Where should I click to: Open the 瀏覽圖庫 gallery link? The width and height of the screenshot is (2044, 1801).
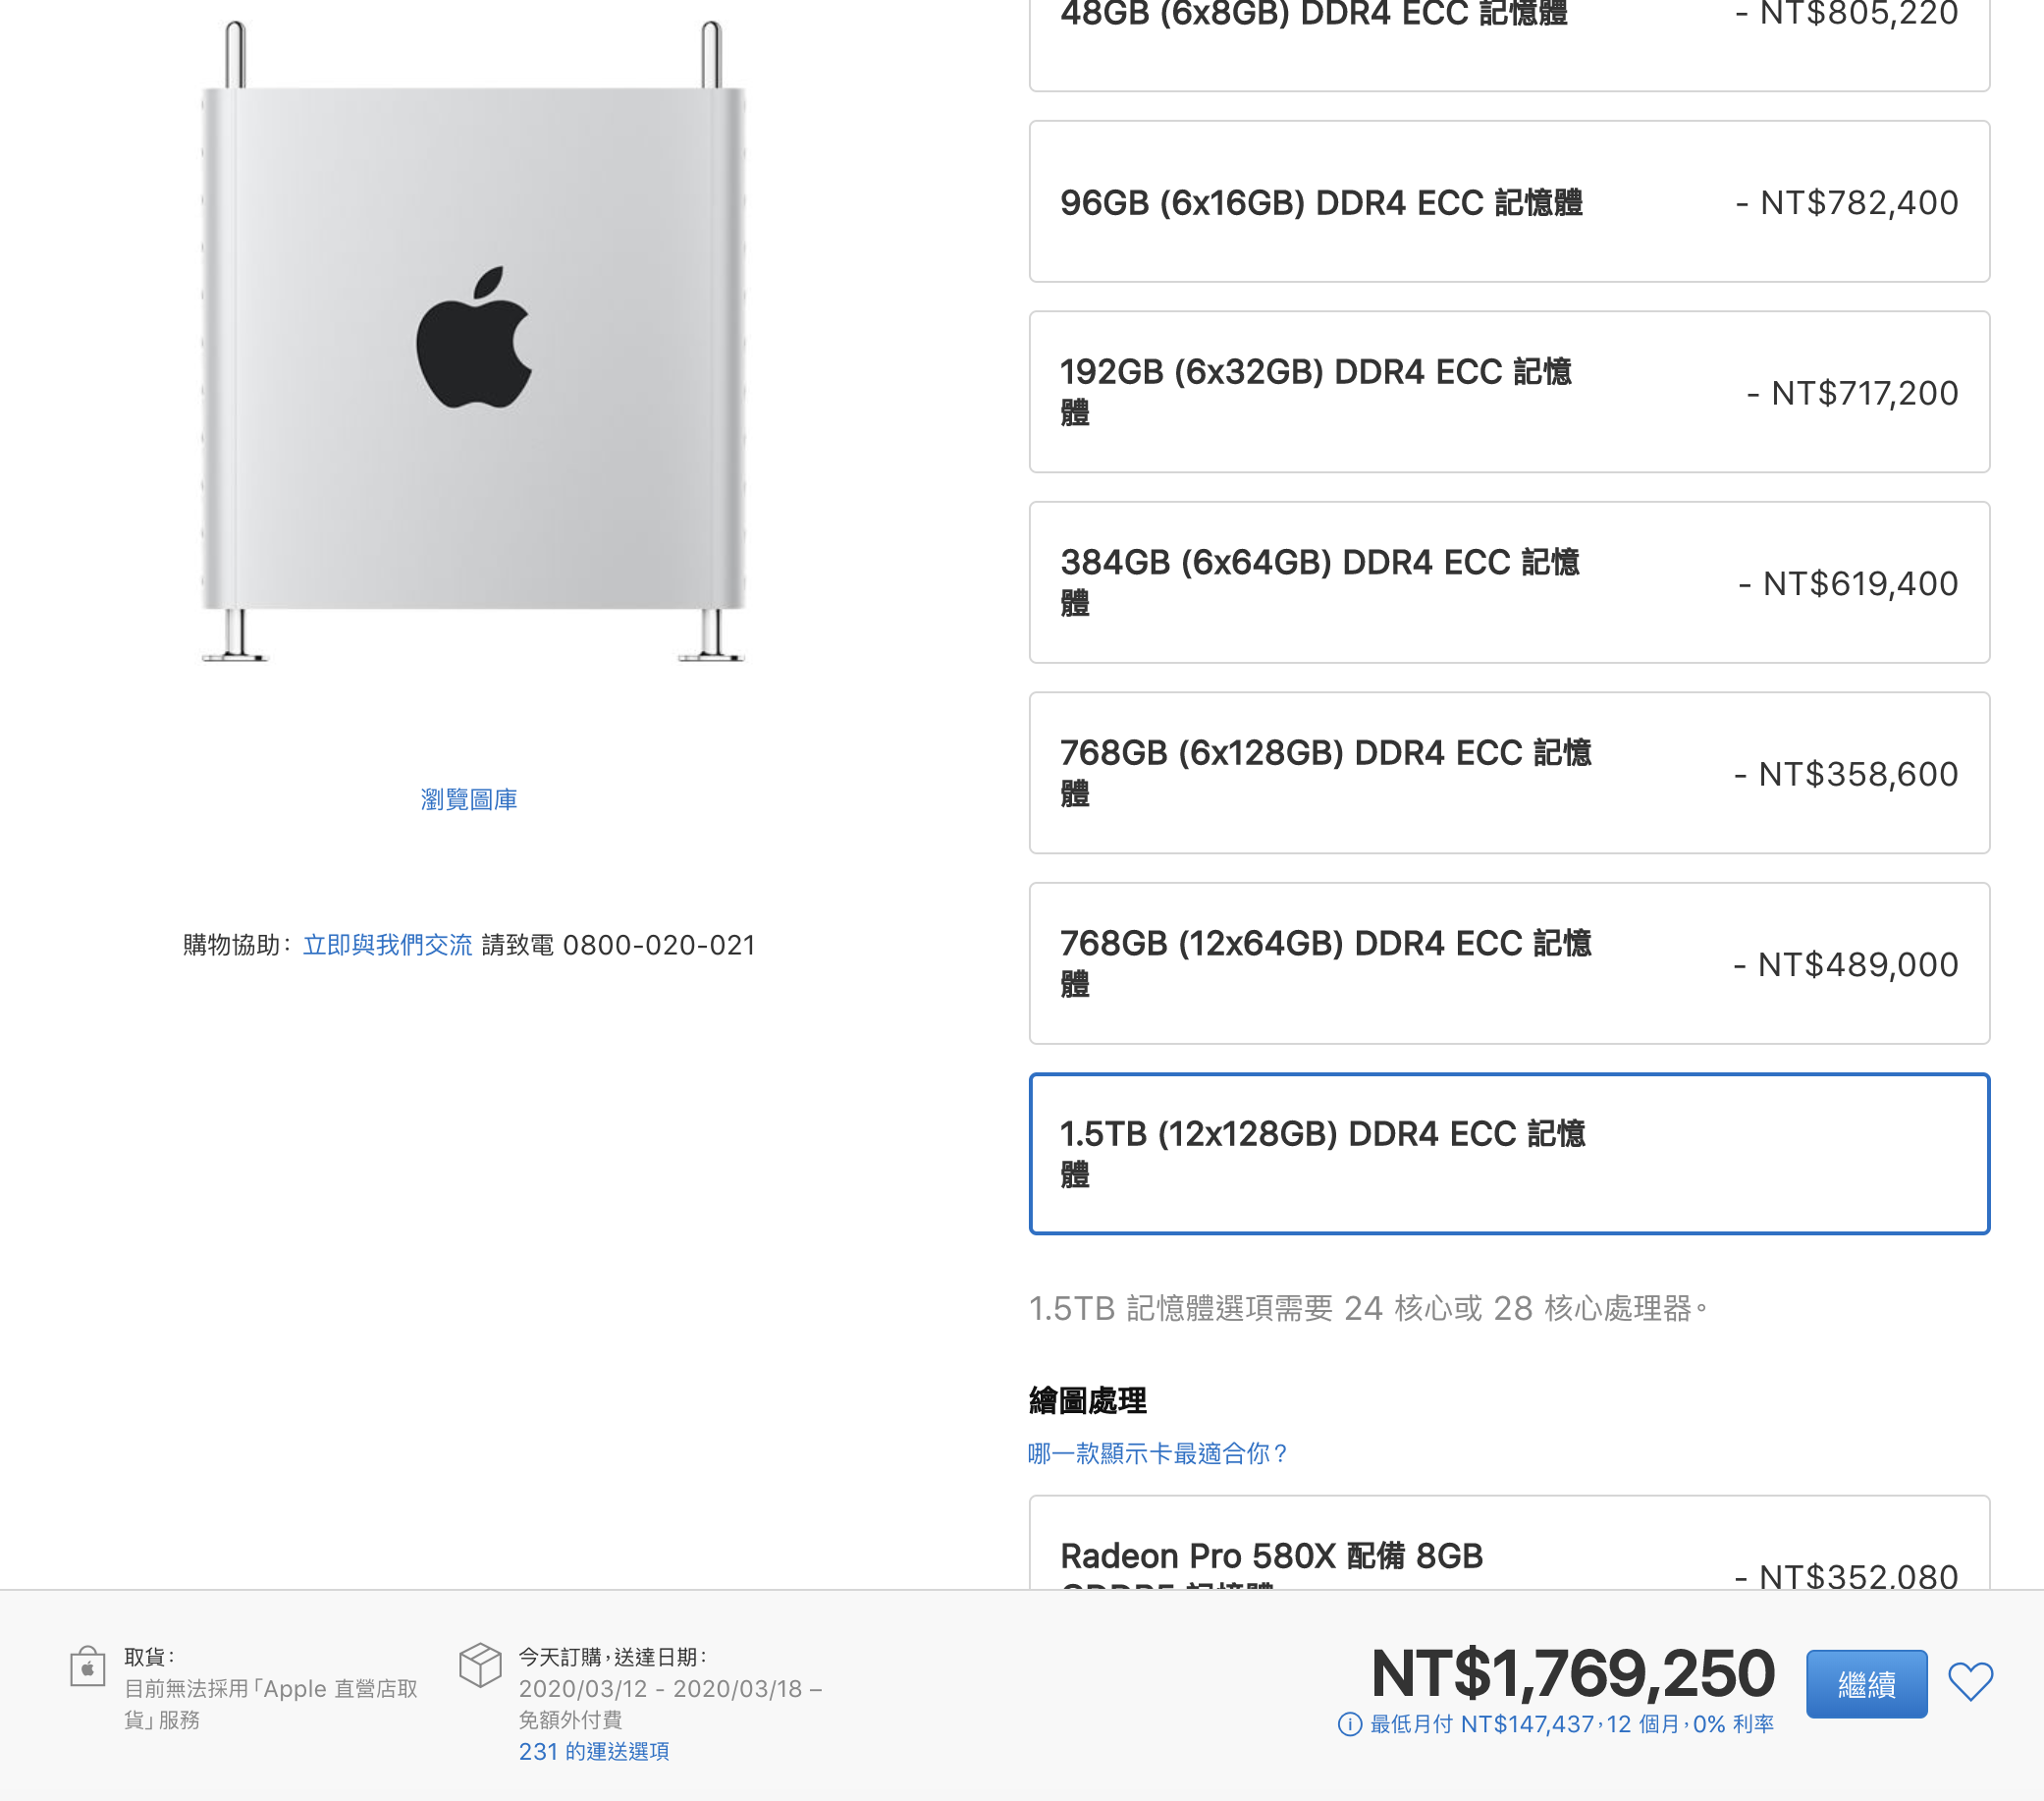click(469, 799)
